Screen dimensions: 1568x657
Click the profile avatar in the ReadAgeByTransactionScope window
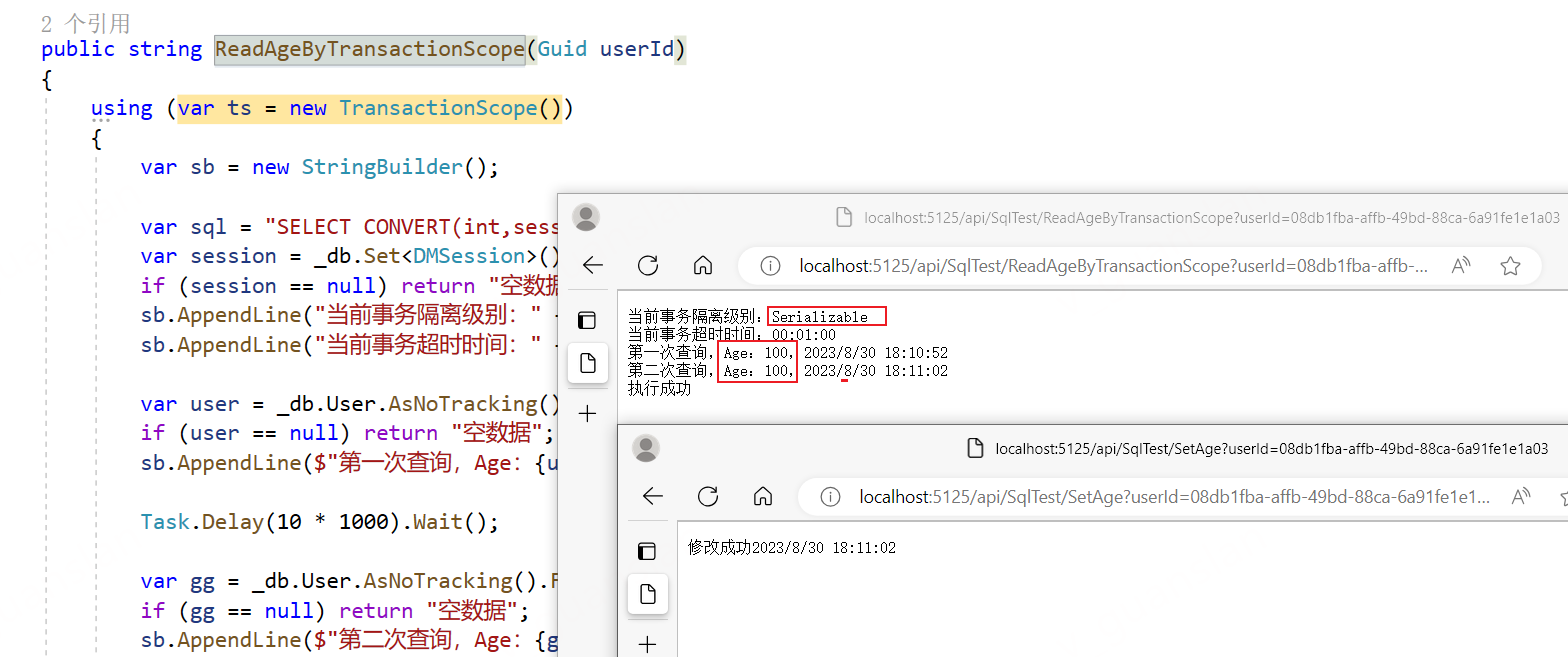586,217
